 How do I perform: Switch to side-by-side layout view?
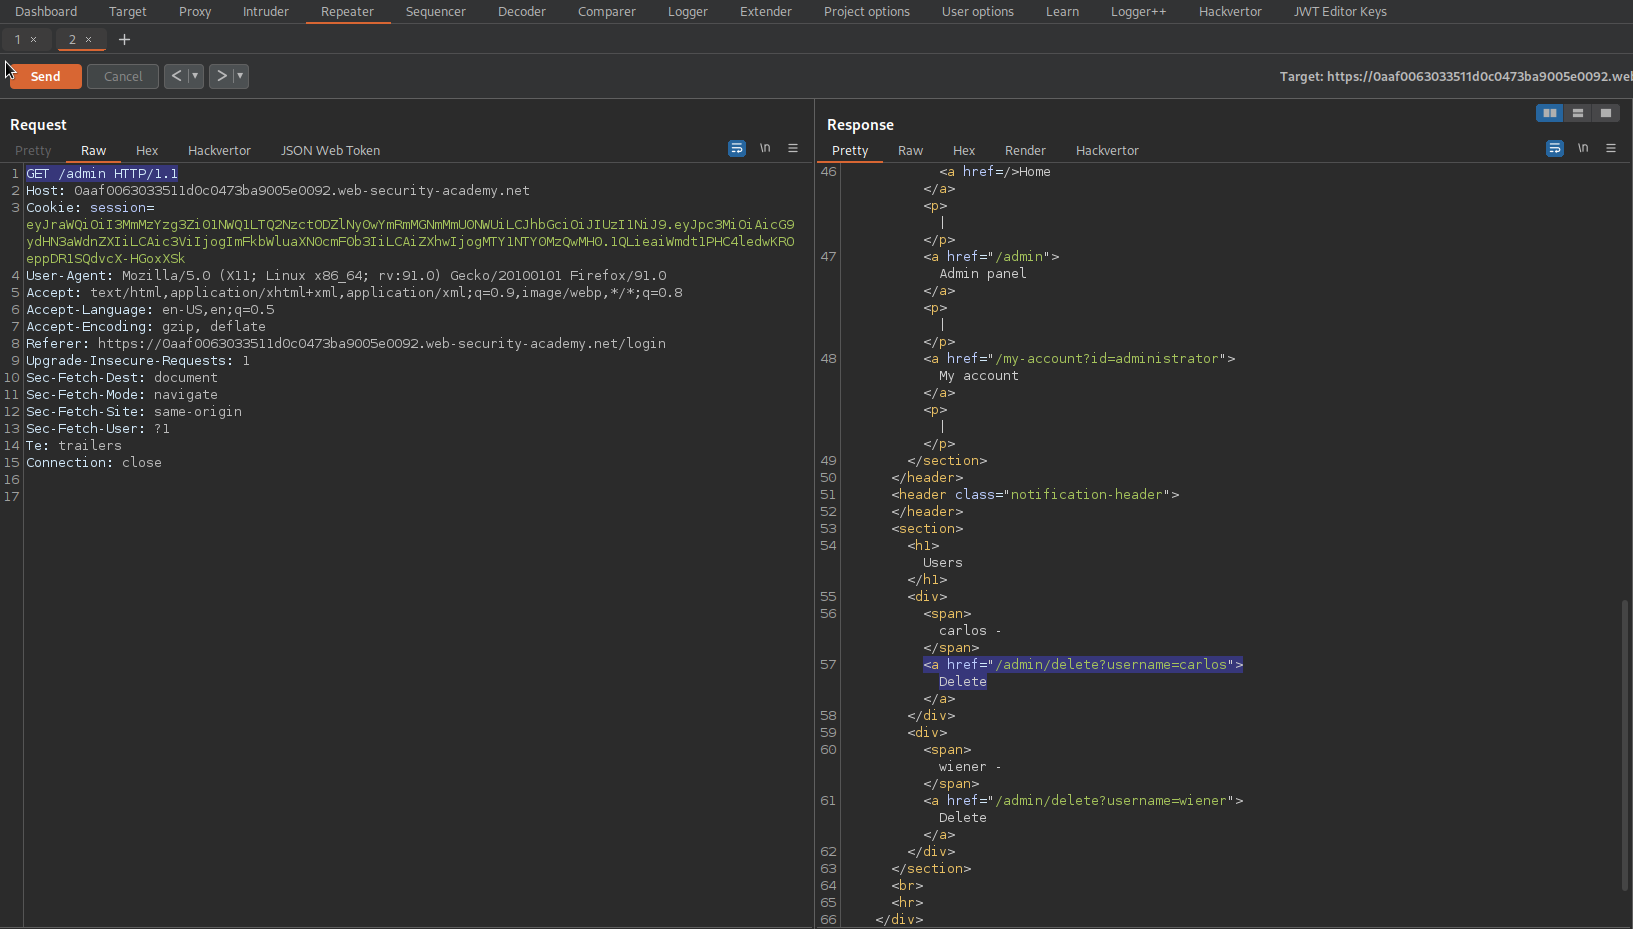click(x=1550, y=113)
